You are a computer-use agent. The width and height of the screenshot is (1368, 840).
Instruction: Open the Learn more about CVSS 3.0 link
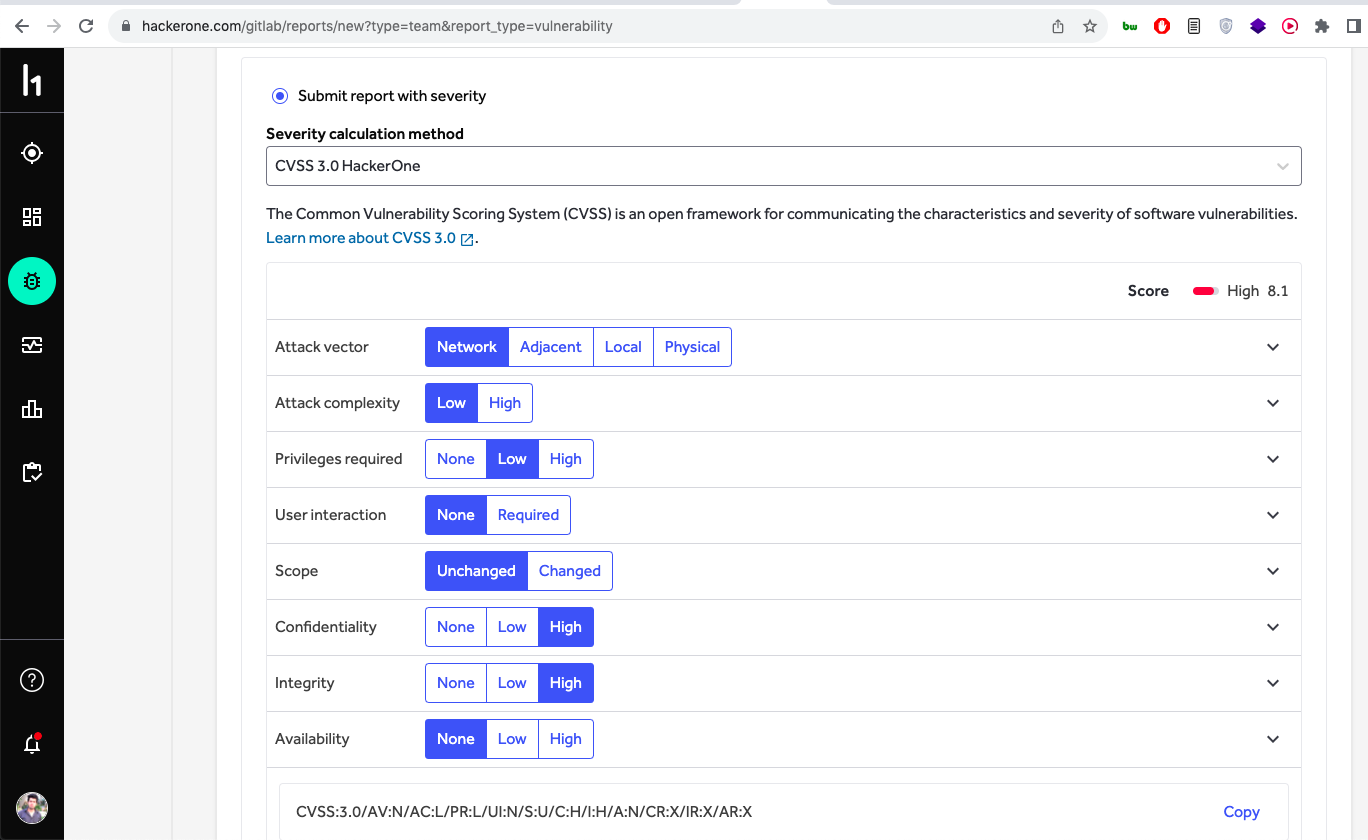click(x=369, y=238)
